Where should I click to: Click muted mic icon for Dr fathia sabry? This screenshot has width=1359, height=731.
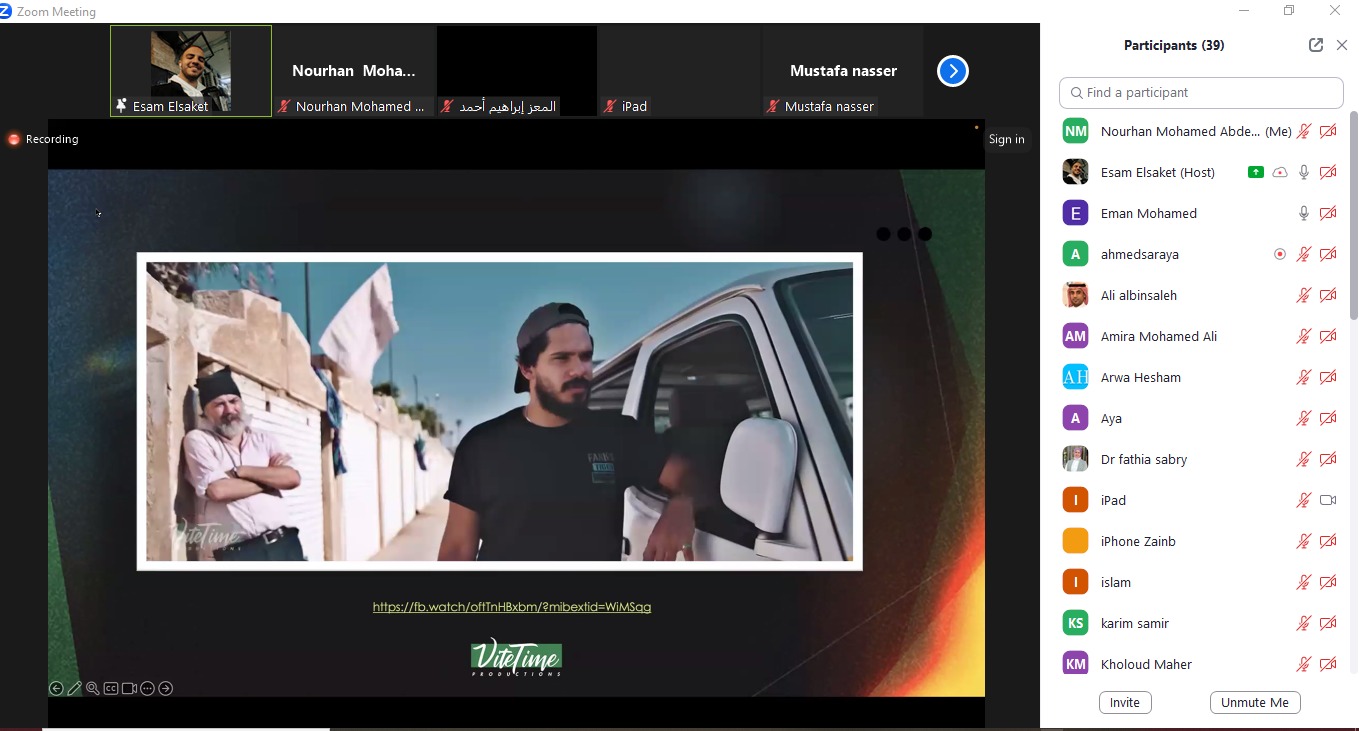[x=1303, y=460]
